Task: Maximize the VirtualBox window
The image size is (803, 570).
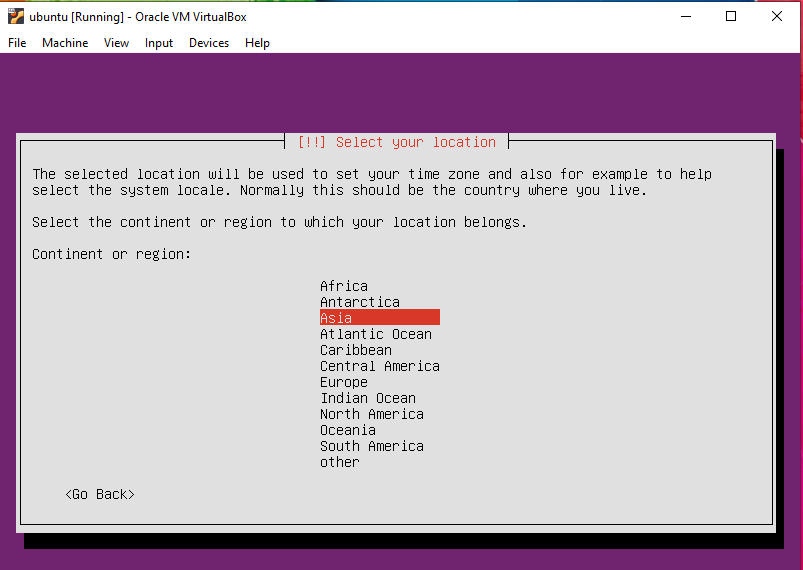Action: click(731, 16)
